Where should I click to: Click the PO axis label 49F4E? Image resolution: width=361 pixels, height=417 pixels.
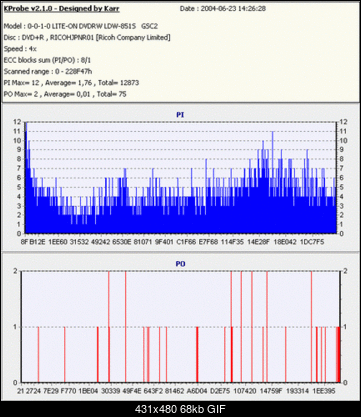(132, 390)
